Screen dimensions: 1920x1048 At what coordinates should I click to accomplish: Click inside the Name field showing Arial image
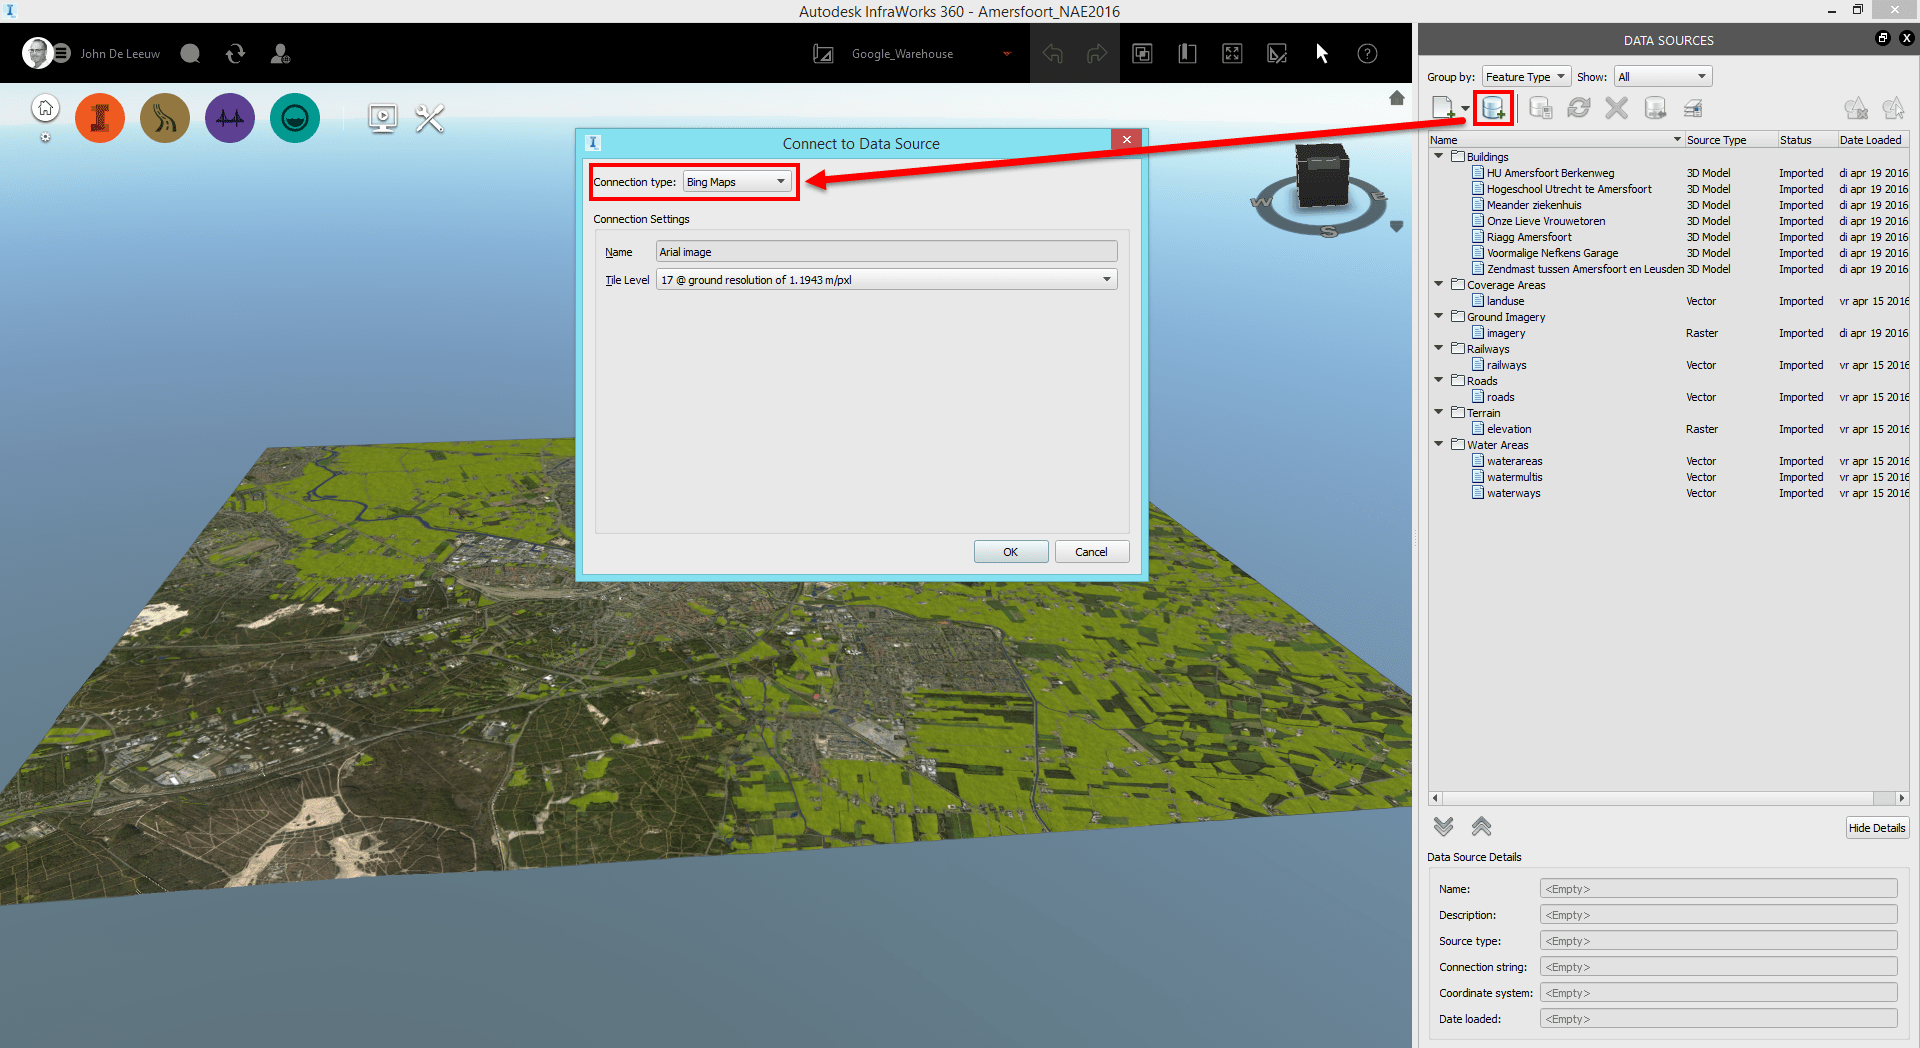[884, 251]
